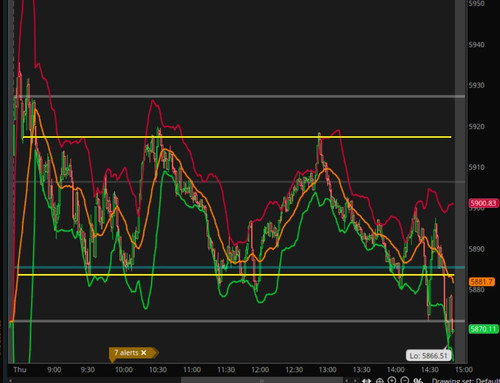Click the green 5870.11 price label
The width and height of the screenshot is (500, 383).
(x=483, y=329)
